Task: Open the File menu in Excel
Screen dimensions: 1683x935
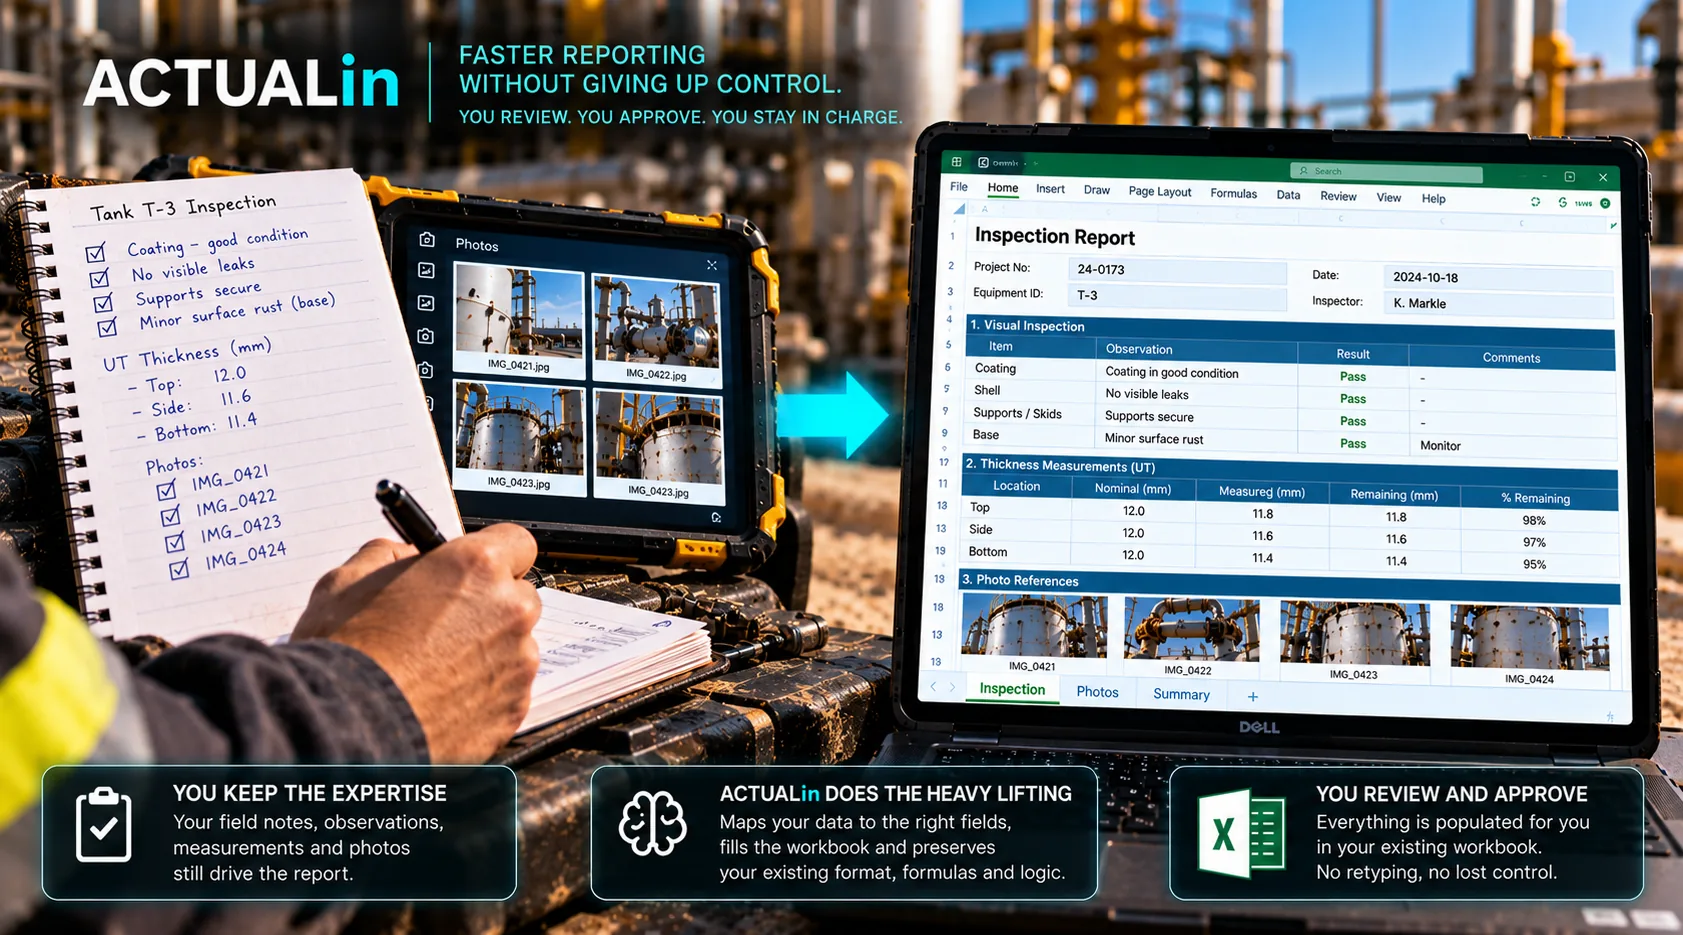Action: point(959,187)
